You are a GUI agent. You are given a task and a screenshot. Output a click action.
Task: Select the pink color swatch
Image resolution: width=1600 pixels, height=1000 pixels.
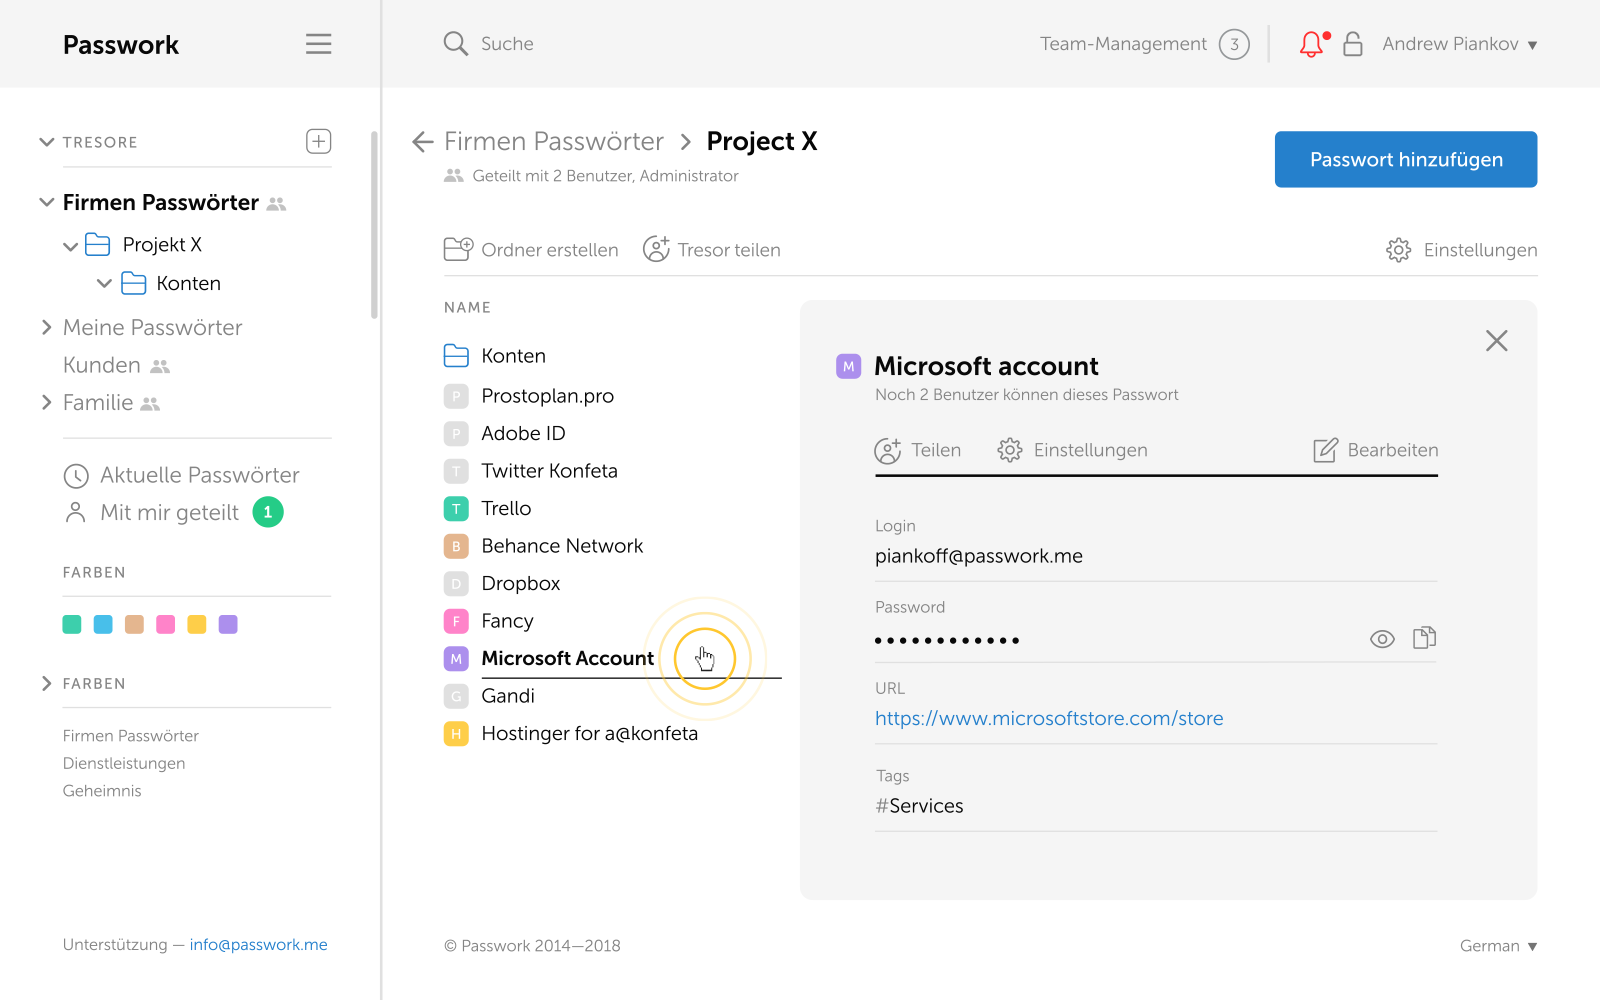166,624
